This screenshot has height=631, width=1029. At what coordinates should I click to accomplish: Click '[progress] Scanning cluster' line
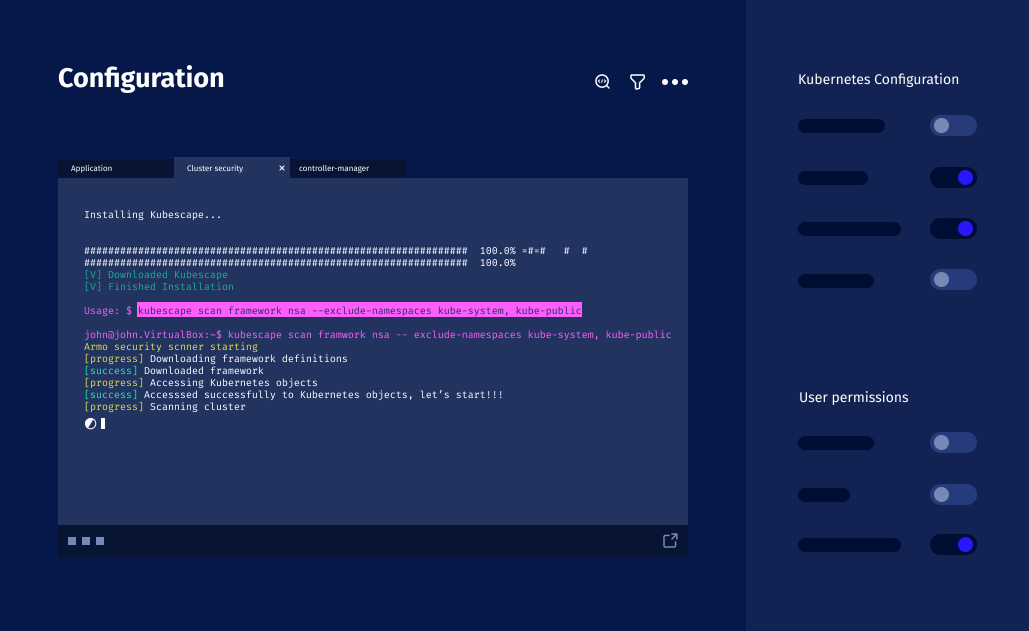[165, 407]
